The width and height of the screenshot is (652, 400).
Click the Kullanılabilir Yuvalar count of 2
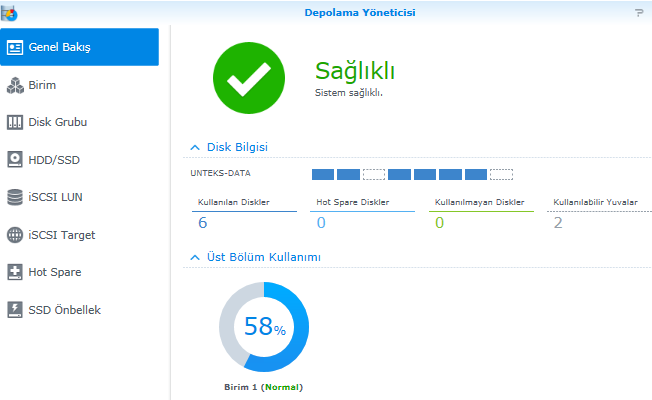(558, 222)
